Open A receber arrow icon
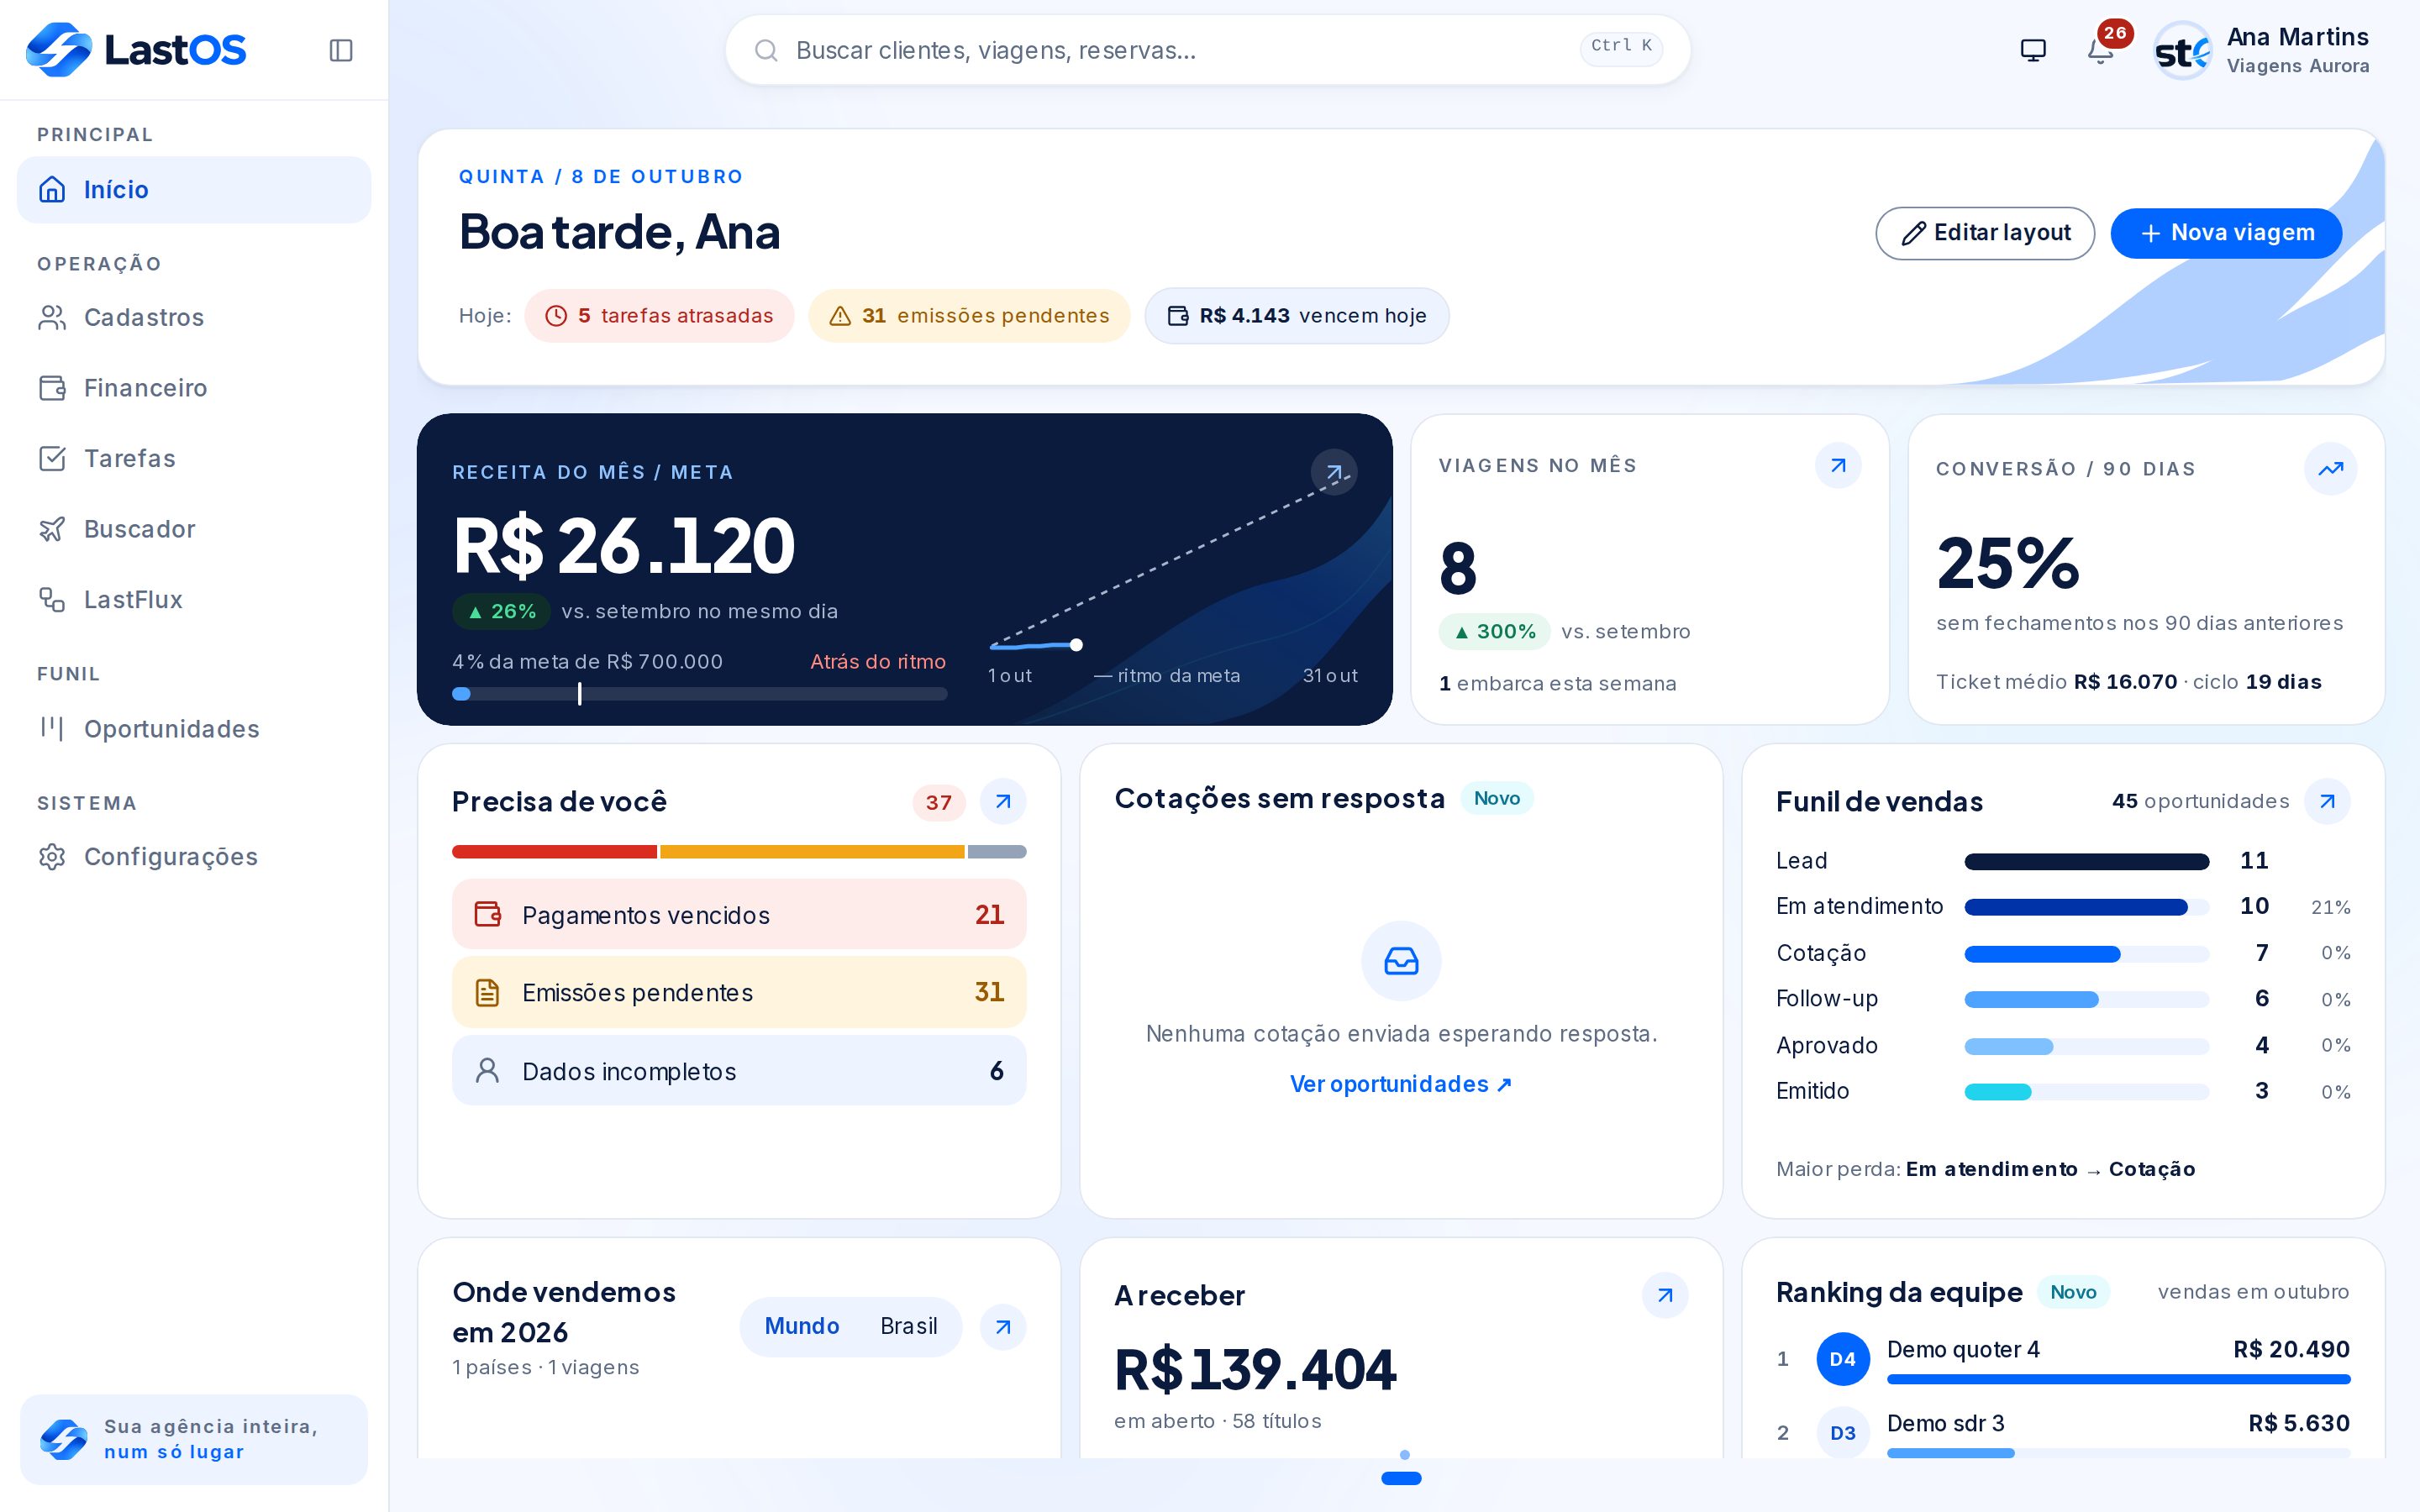2420x1512 pixels. point(1665,1295)
